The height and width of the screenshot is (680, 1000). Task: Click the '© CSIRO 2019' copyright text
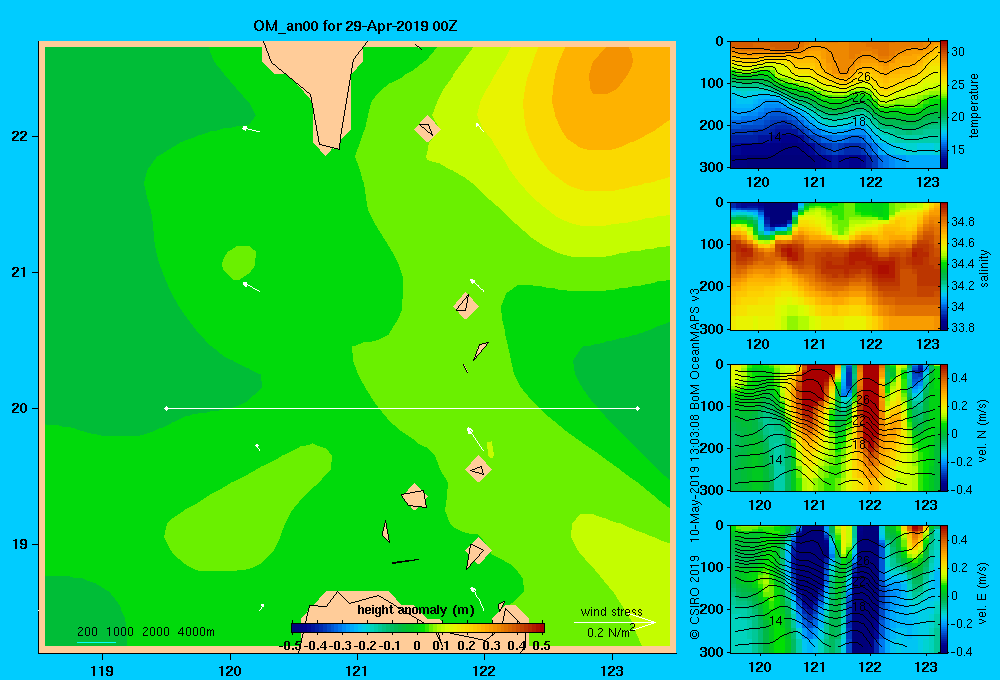coord(695,597)
